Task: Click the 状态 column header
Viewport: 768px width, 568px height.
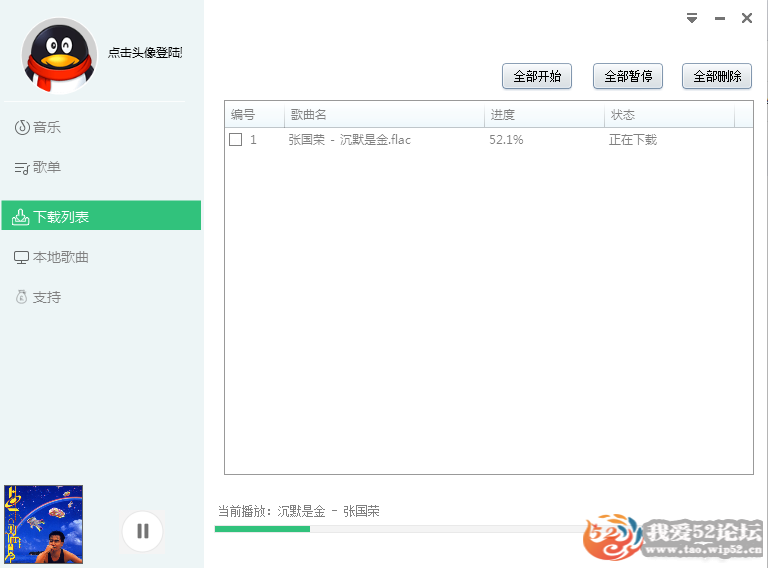Action: 670,115
